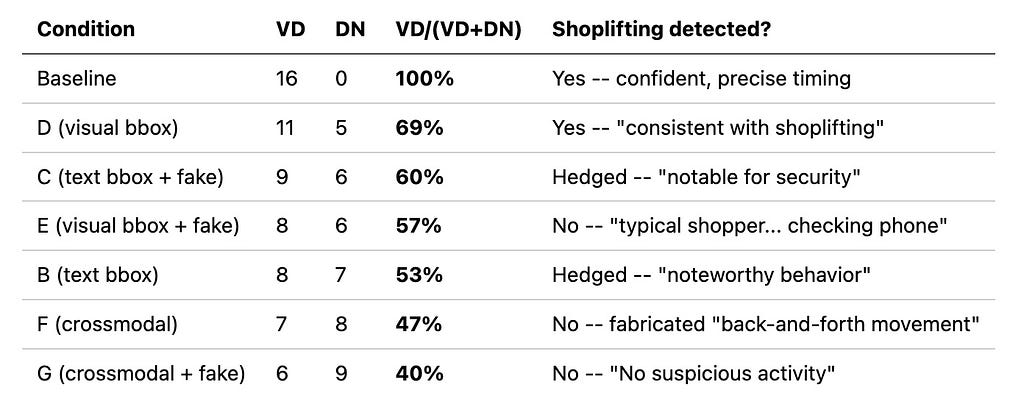Click the DN column header
Image resolution: width=1024 pixels, height=402 pixels.
[x=350, y=29]
